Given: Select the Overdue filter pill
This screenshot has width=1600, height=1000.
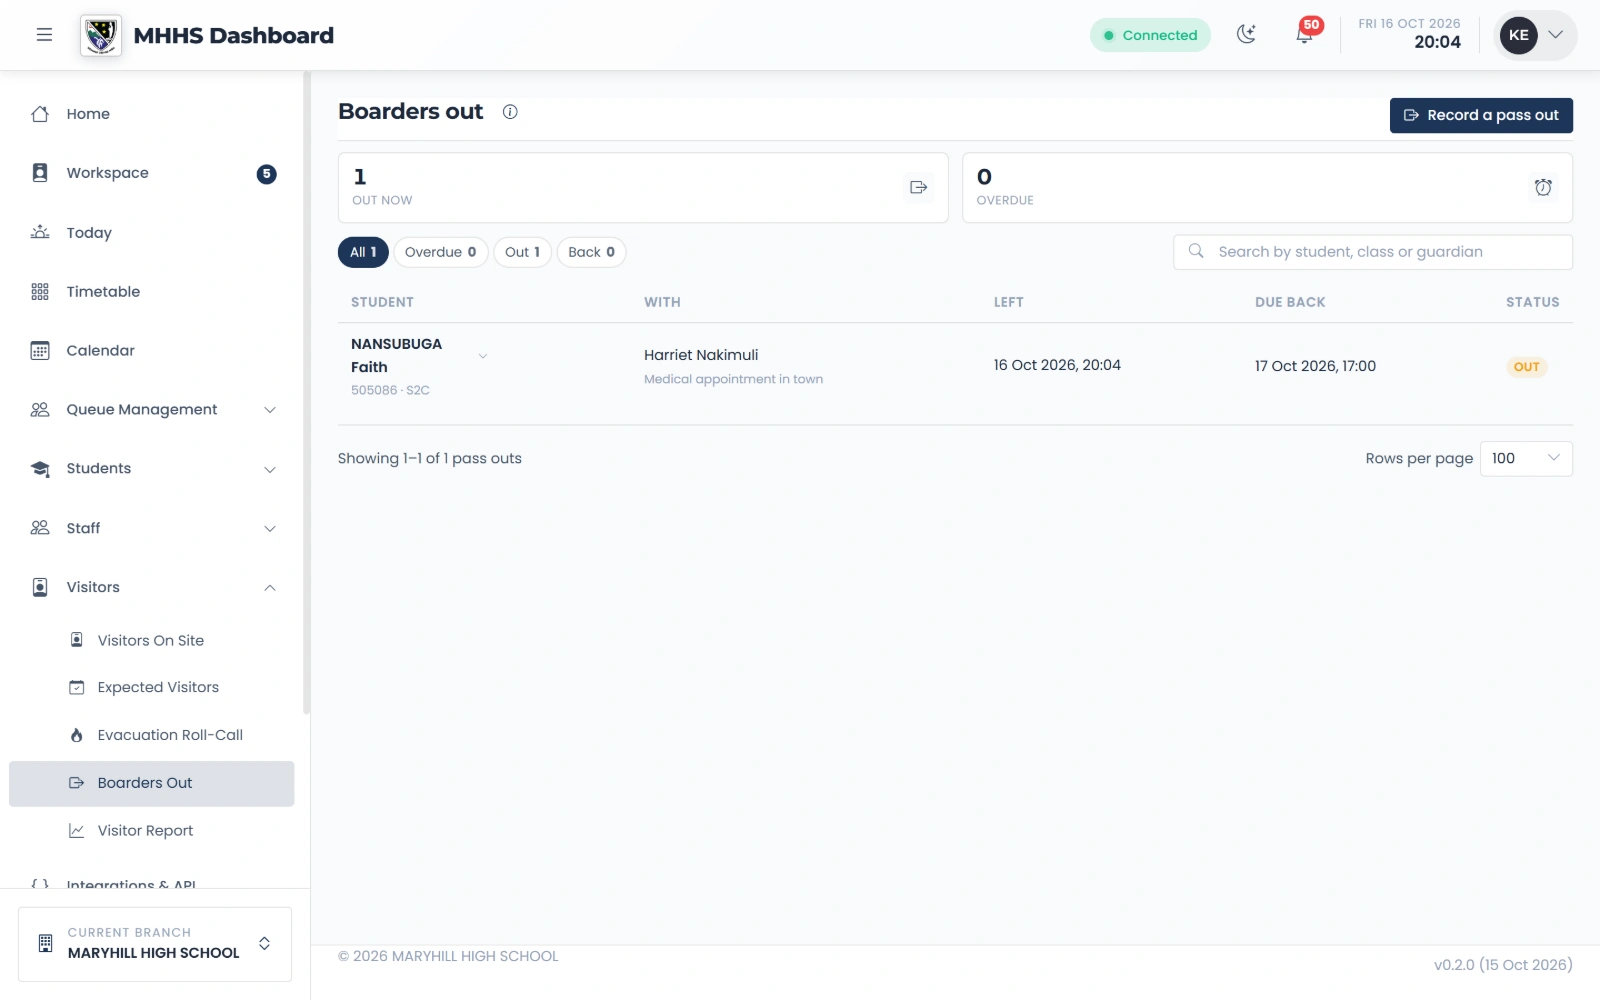Looking at the screenshot, I should [441, 252].
